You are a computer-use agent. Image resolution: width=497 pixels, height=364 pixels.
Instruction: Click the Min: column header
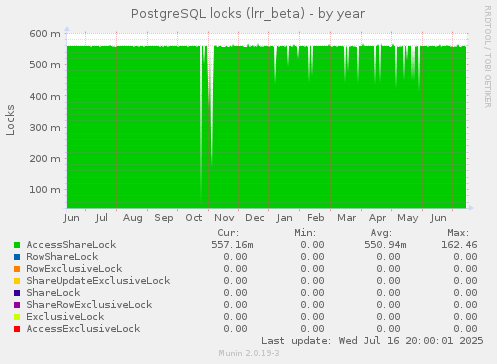(x=305, y=233)
